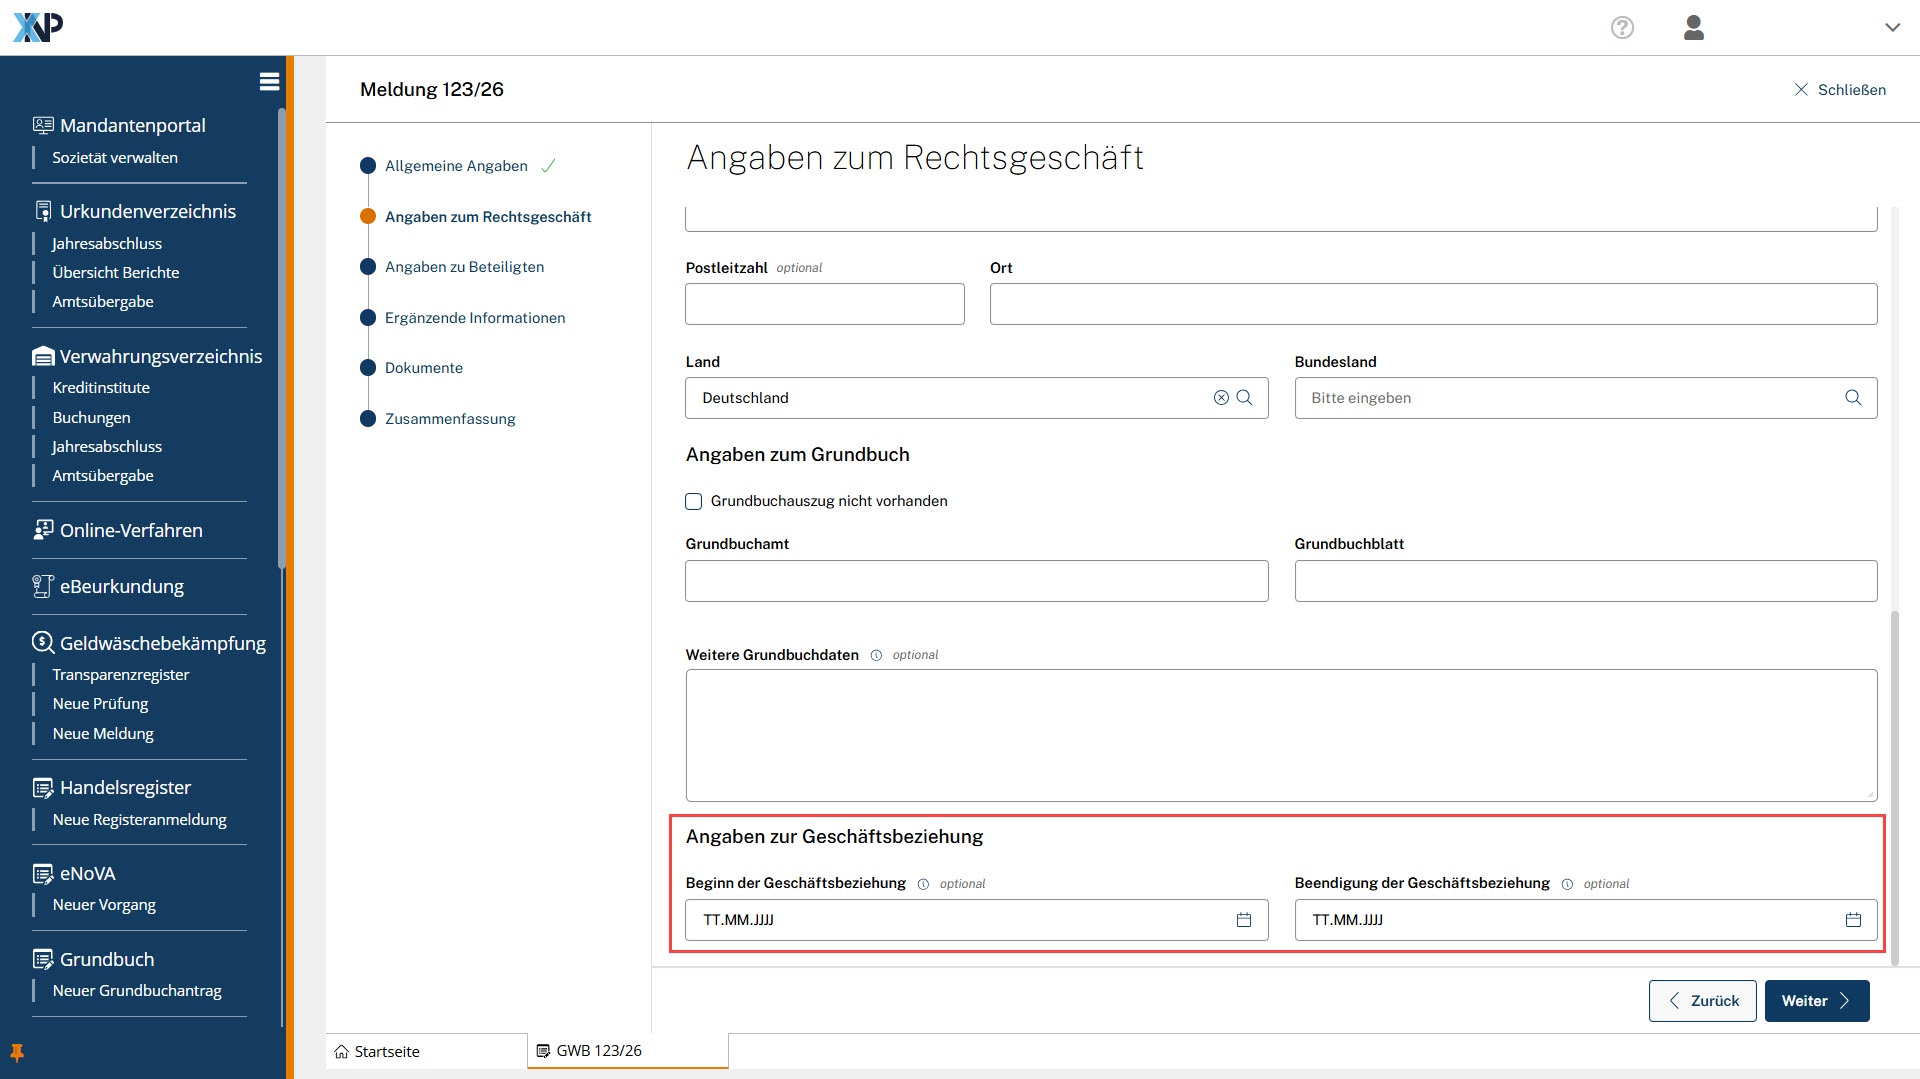Open the Bundesland search dropdown

[1852, 398]
